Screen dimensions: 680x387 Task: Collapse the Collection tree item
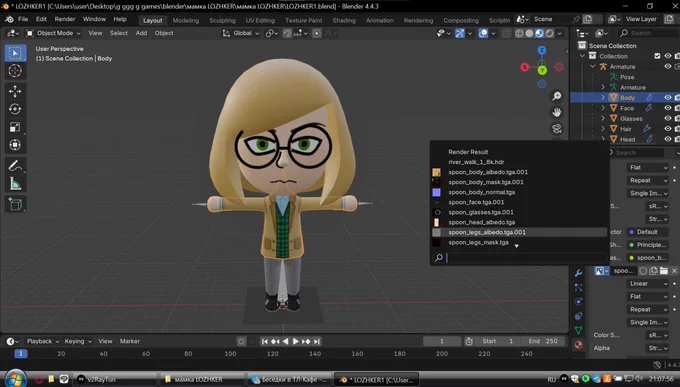click(x=582, y=56)
